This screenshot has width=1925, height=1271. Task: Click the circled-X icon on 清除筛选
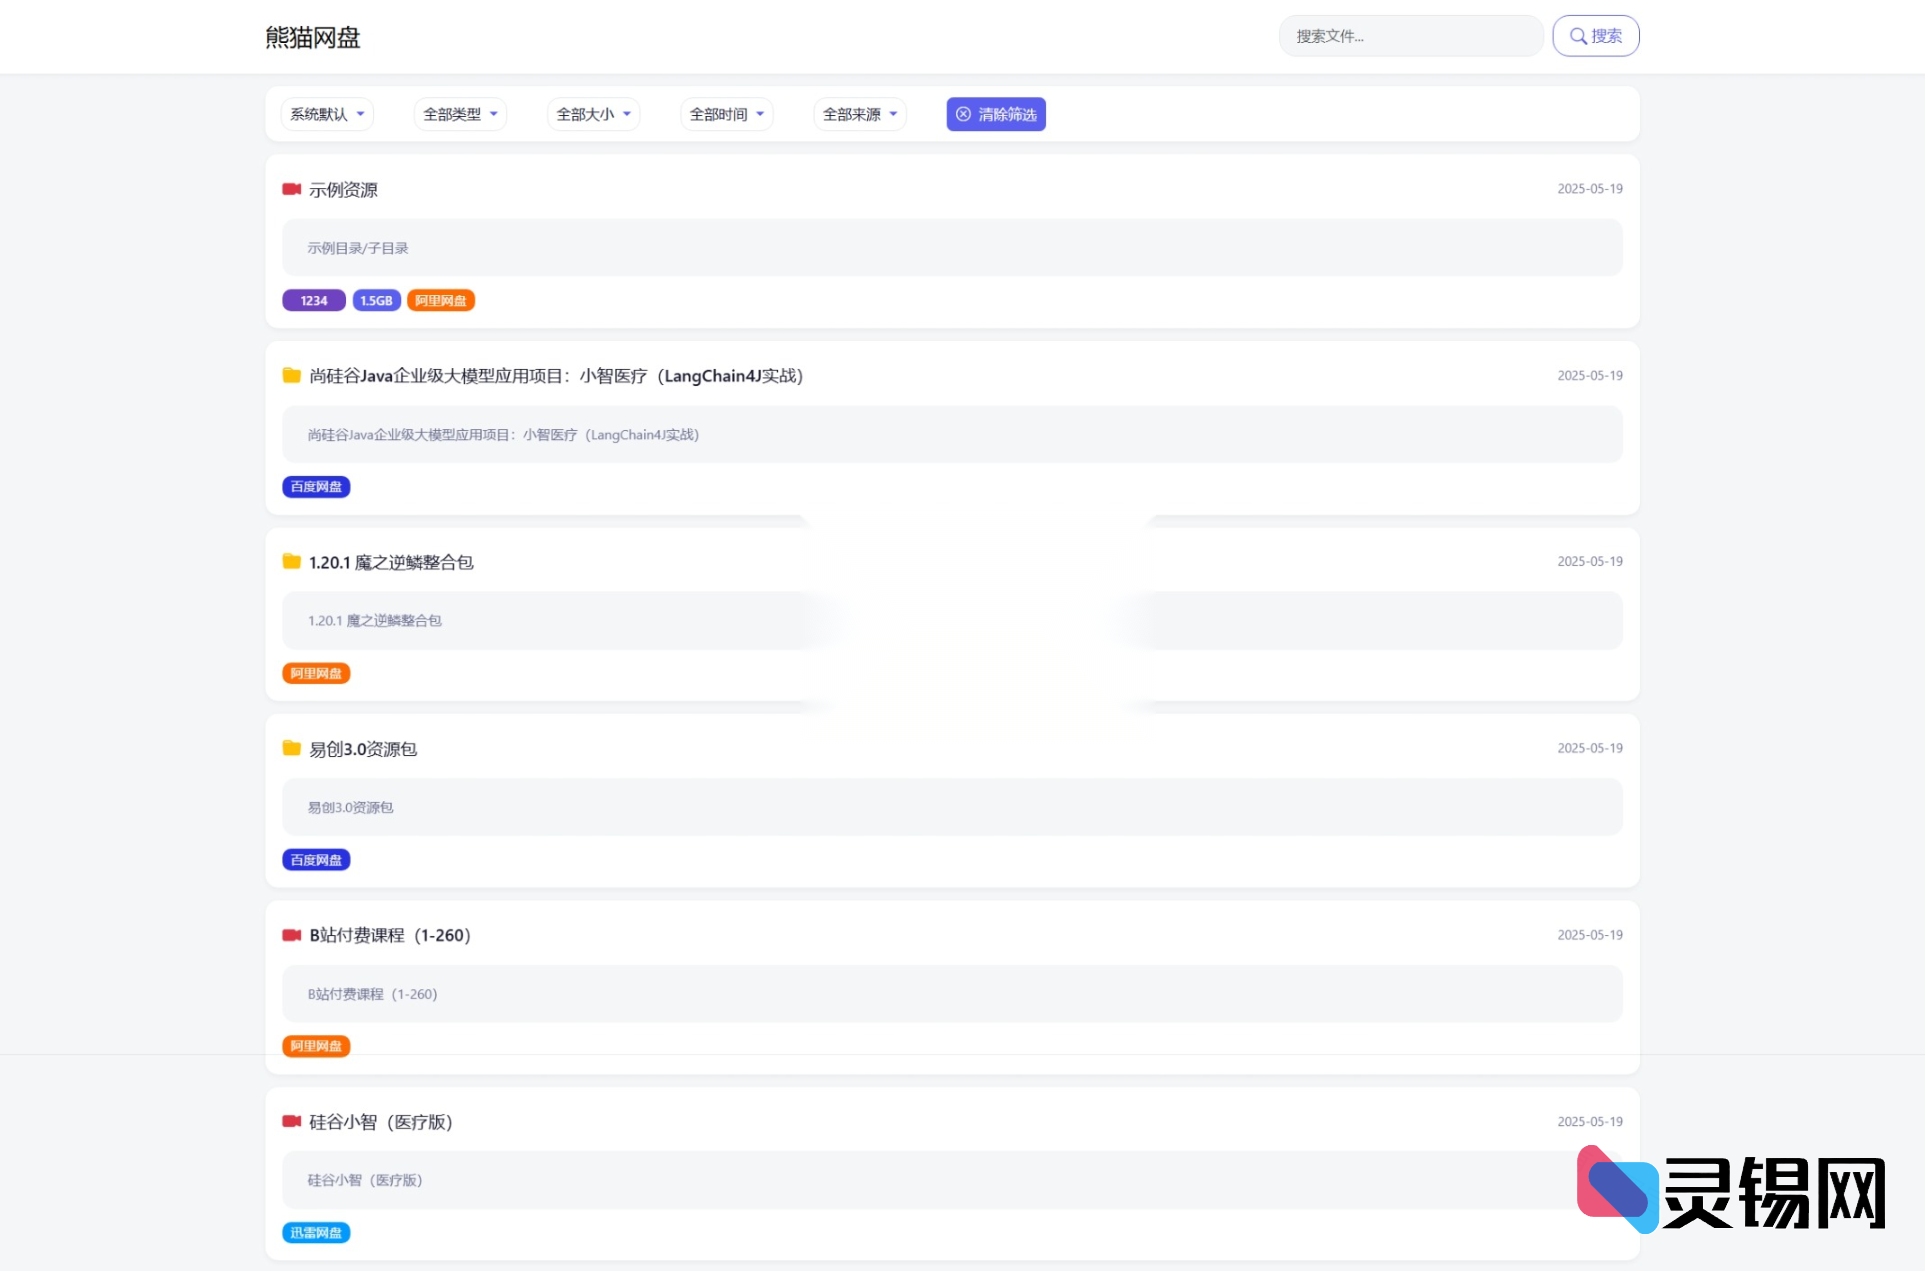coord(962,114)
